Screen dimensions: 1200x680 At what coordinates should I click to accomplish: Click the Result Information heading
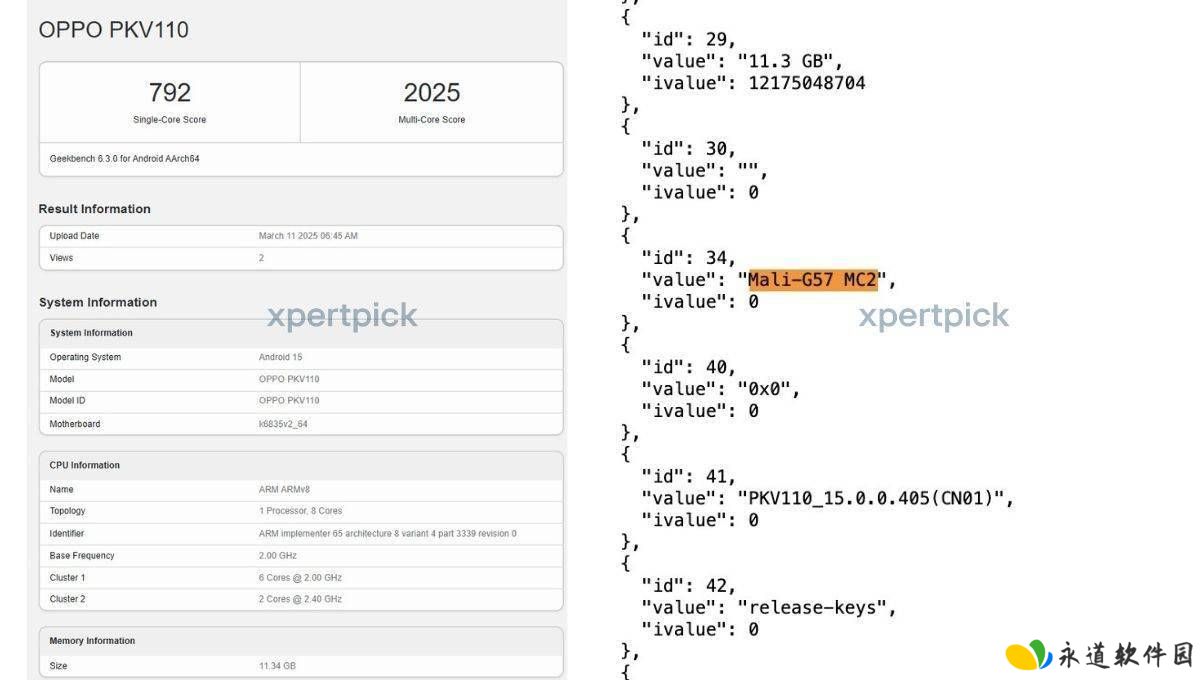pos(95,209)
